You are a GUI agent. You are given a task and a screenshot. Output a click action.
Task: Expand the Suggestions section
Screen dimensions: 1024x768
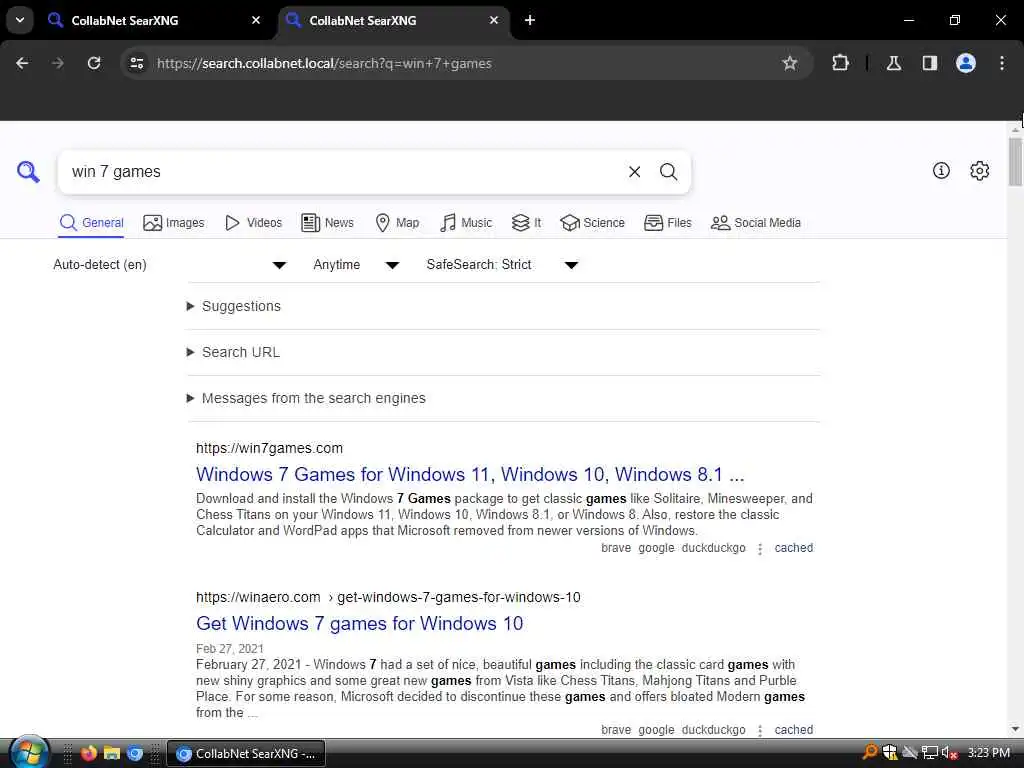click(234, 306)
